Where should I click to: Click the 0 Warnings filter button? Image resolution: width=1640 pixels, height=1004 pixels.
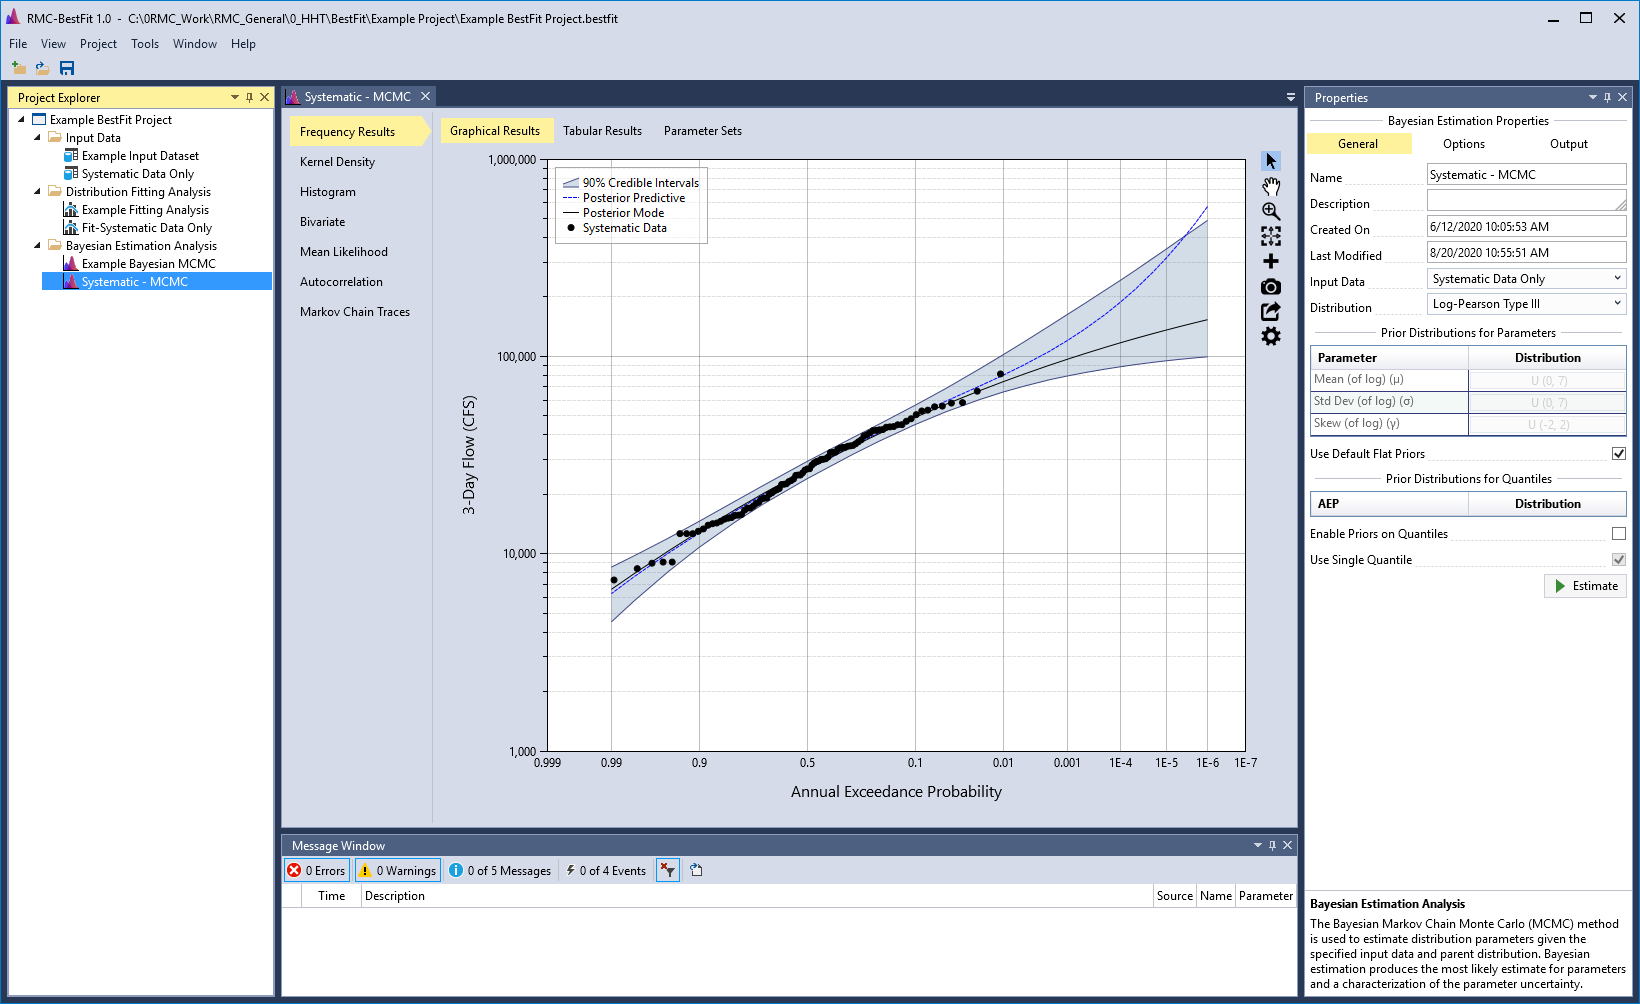click(x=397, y=870)
